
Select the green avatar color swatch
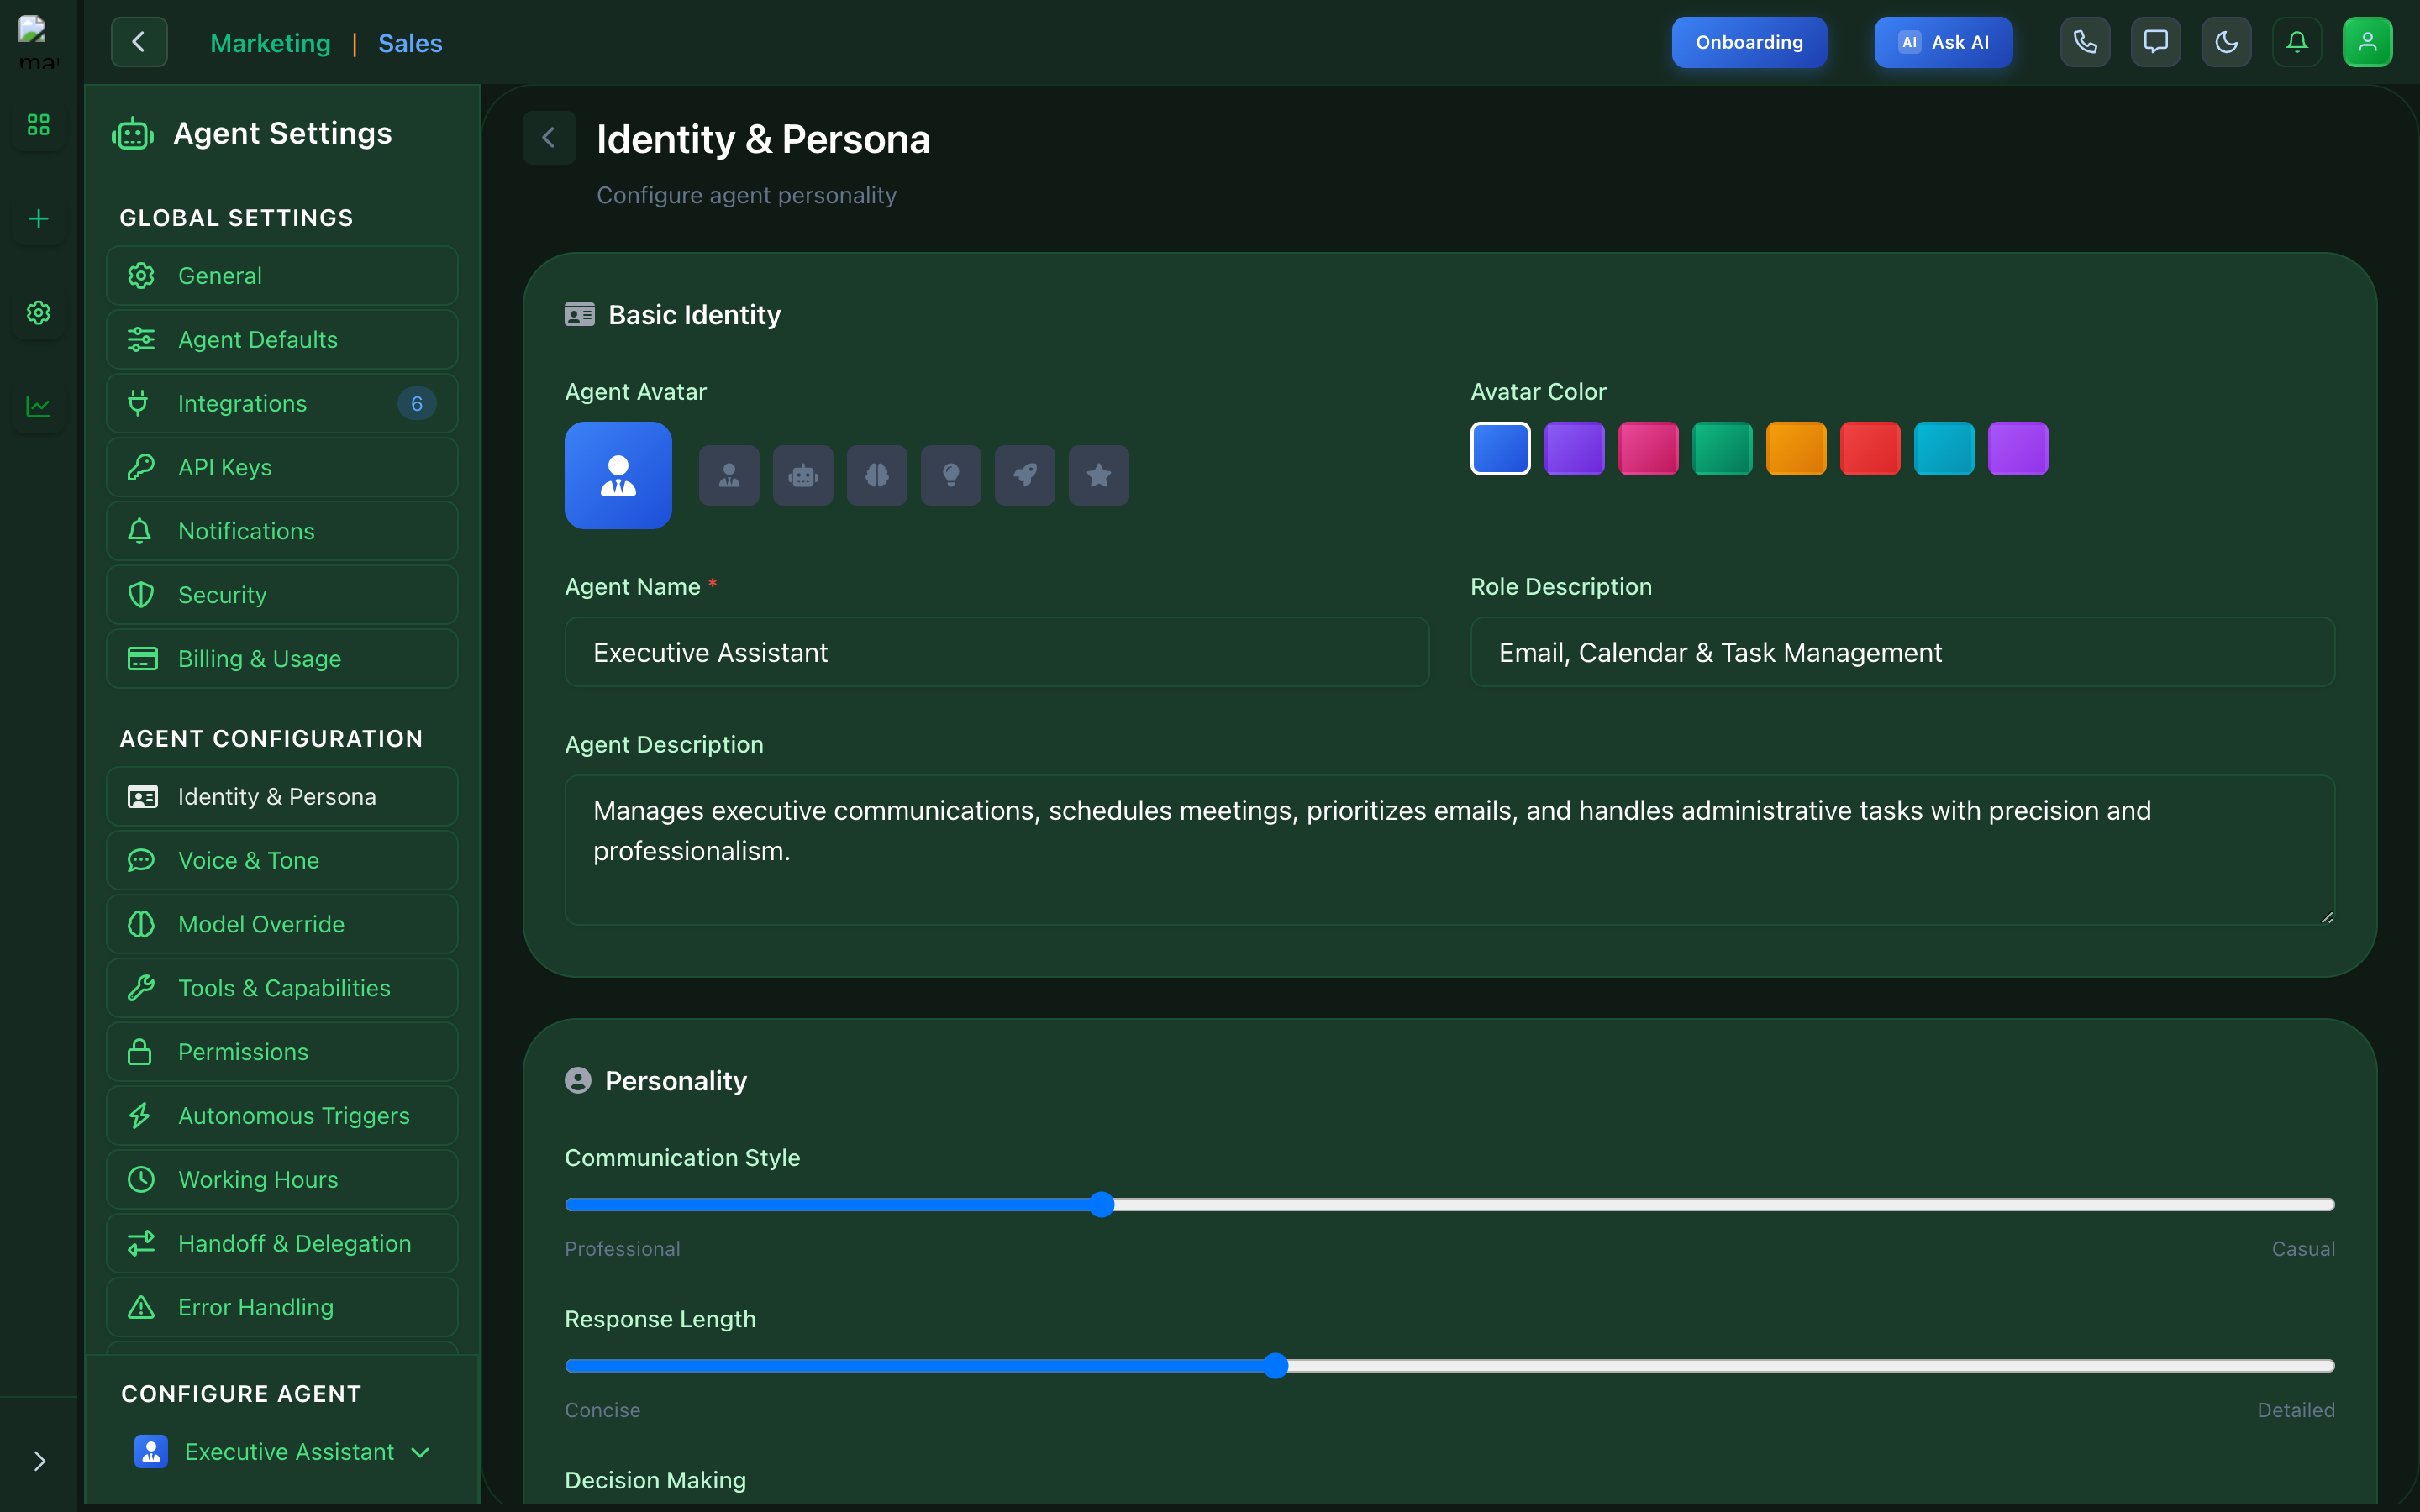coord(1722,449)
